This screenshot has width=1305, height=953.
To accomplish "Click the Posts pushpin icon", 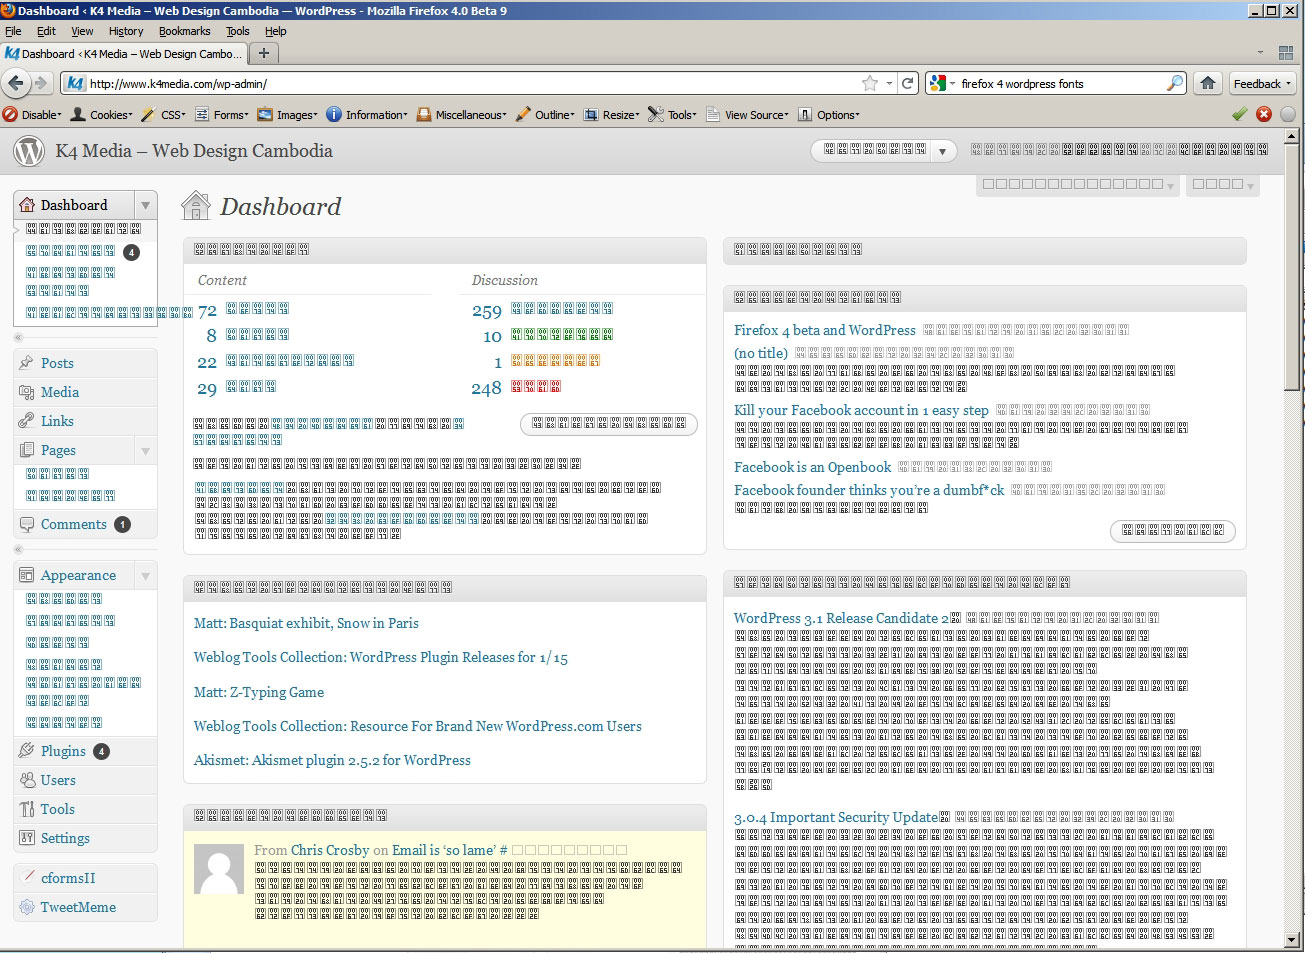I will 27,363.
